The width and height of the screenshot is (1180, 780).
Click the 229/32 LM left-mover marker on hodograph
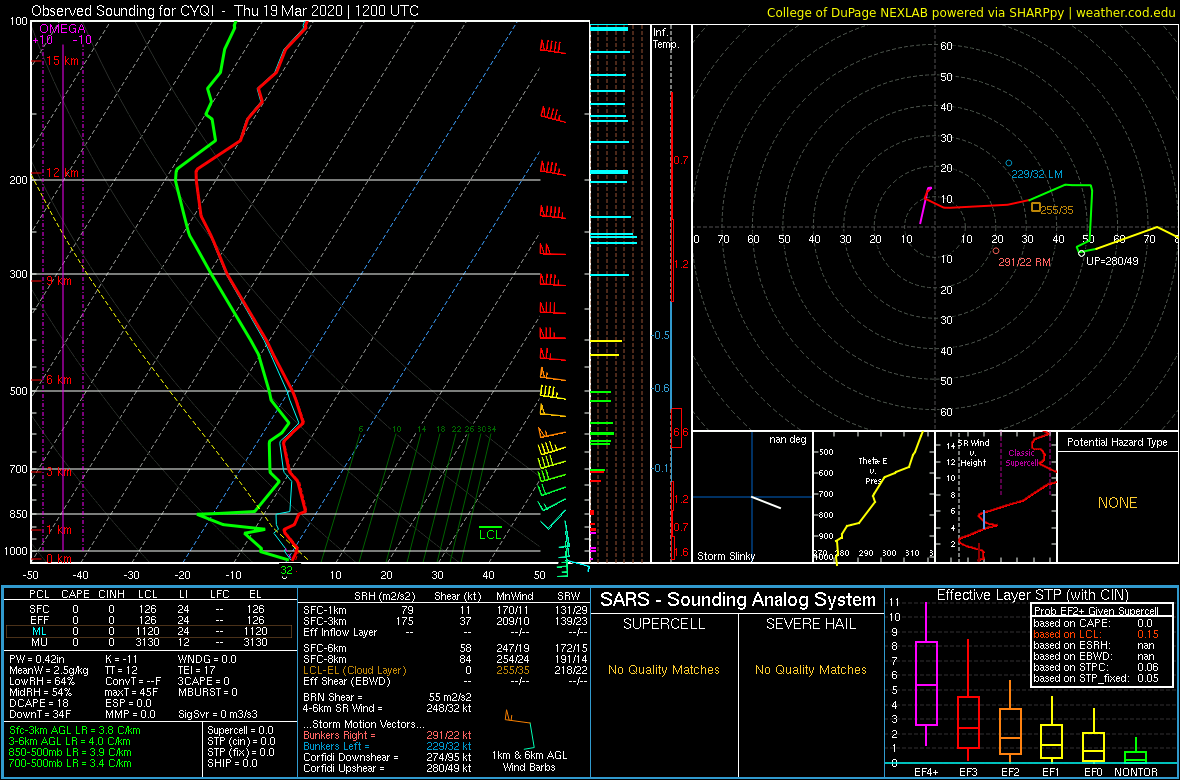point(1009,163)
